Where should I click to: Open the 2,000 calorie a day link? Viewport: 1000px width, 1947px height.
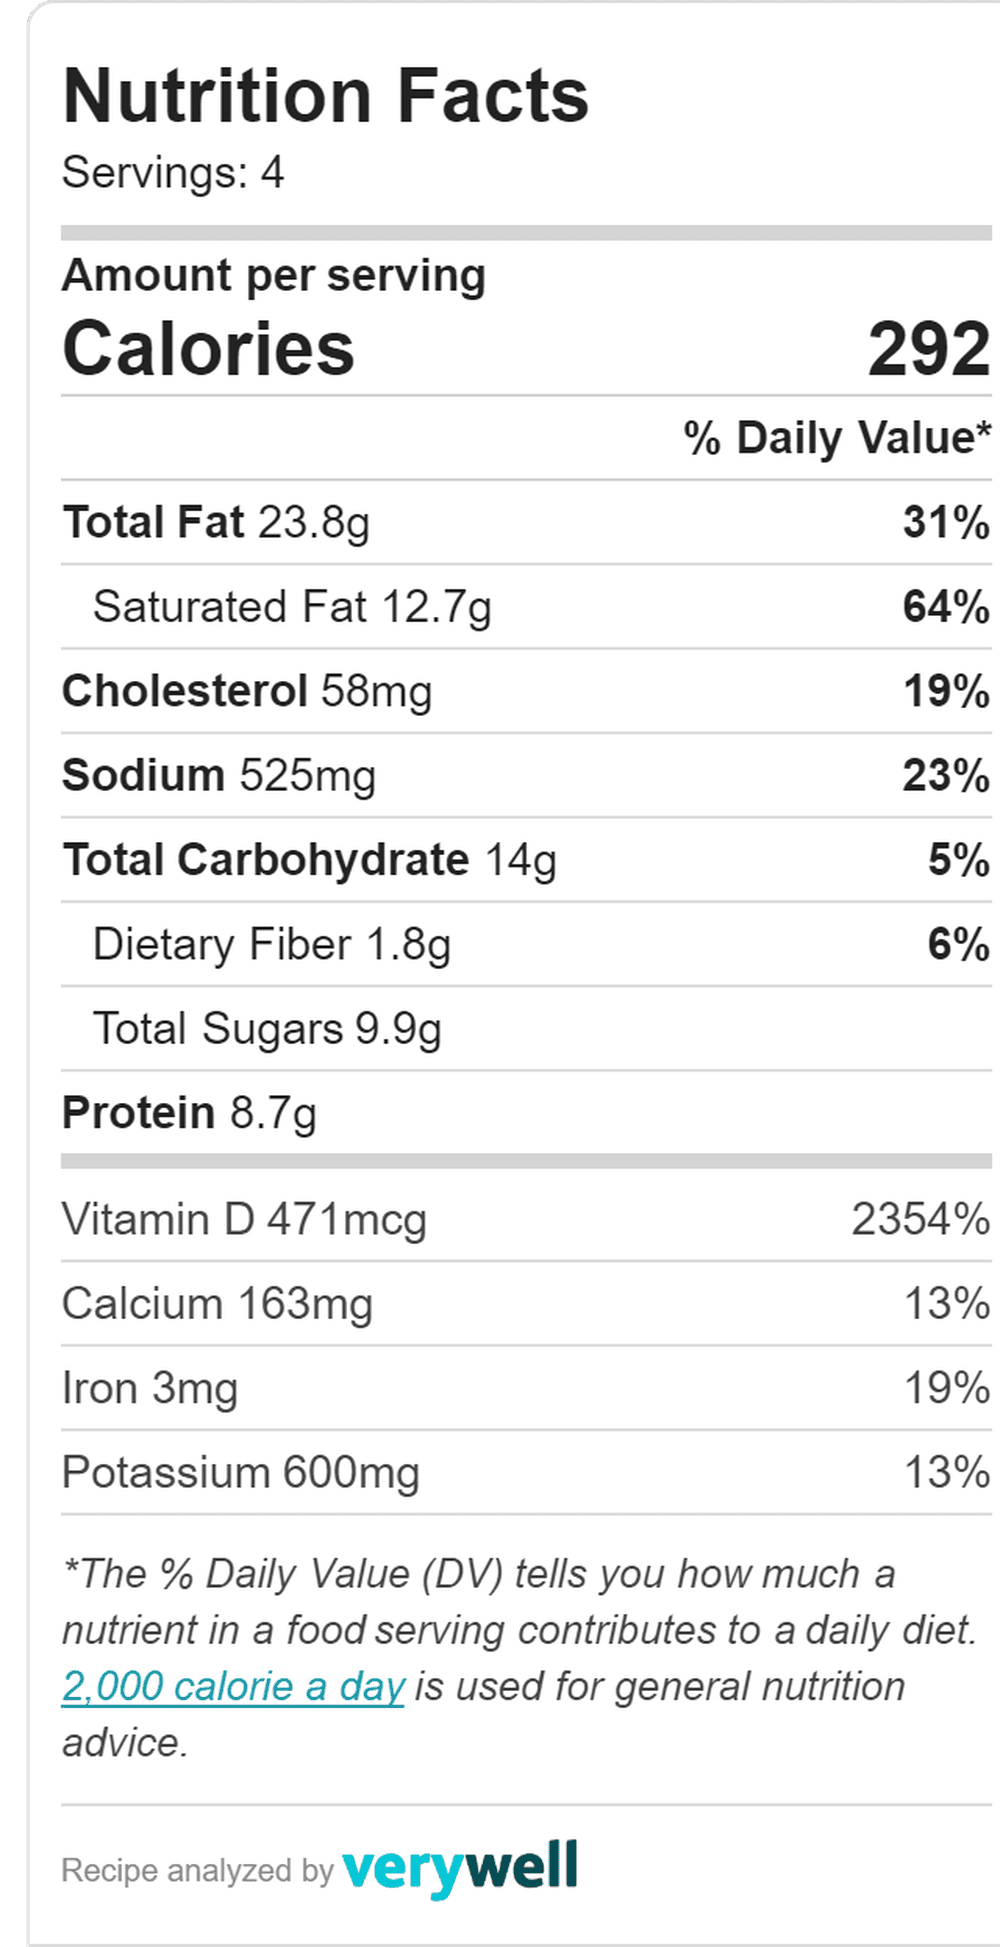point(233,1687)
